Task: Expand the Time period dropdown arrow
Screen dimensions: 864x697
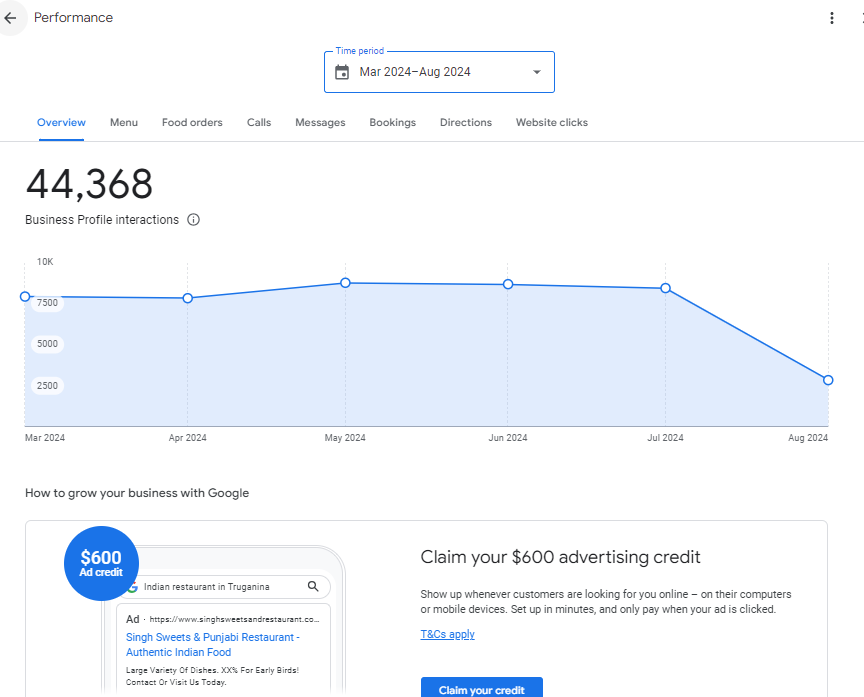Action: tap(536, 72)
